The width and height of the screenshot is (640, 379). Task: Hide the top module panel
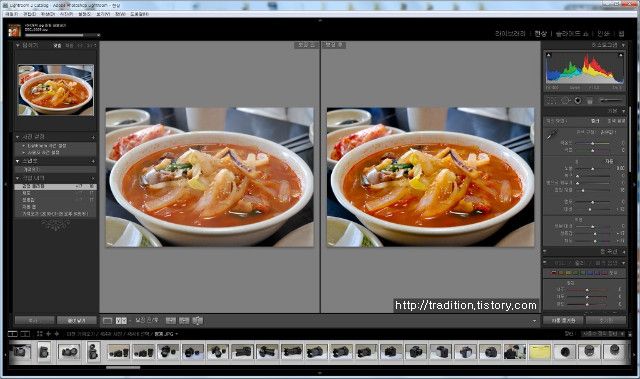pyautogui.click(x=320, y=20)
